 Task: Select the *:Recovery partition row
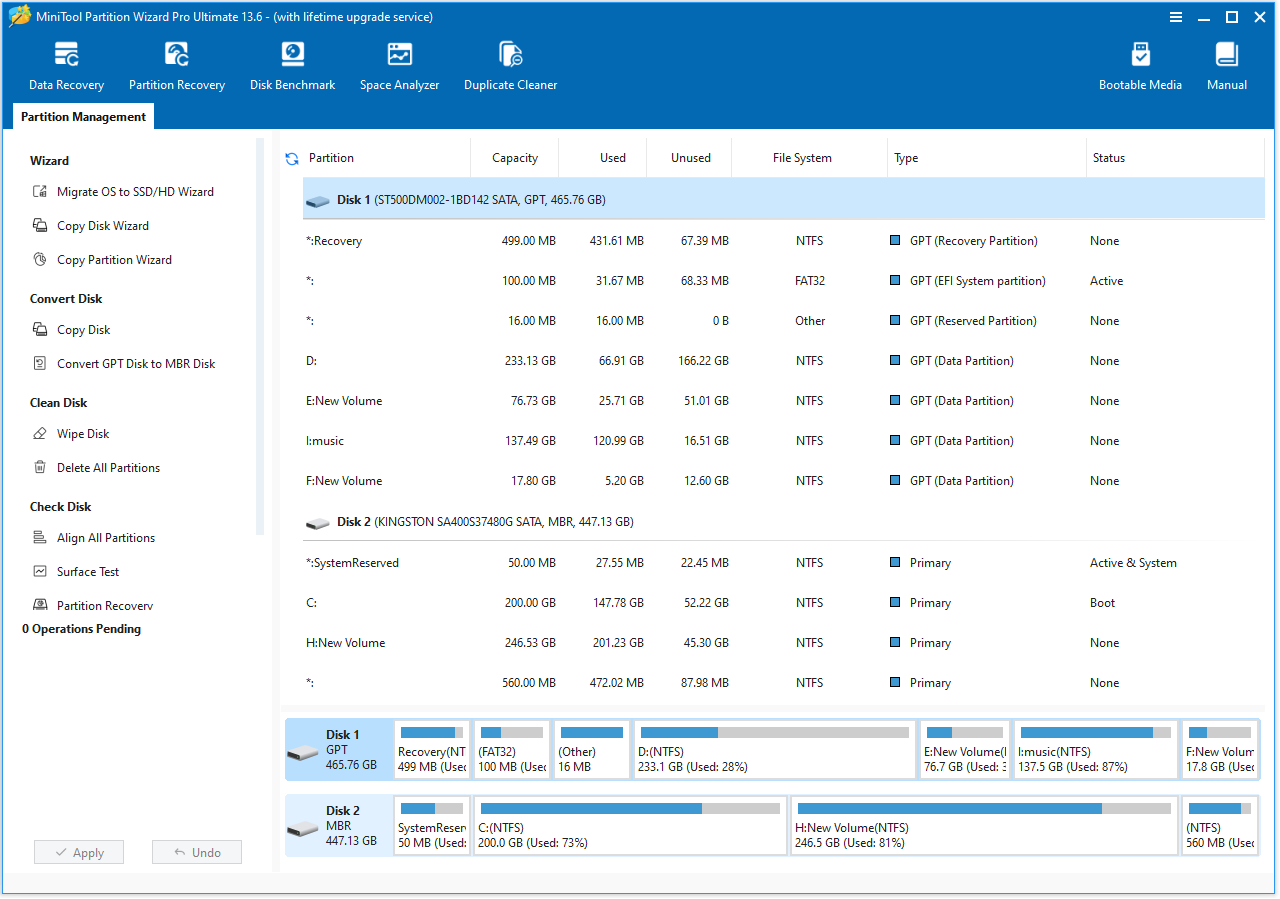(784, 241)
